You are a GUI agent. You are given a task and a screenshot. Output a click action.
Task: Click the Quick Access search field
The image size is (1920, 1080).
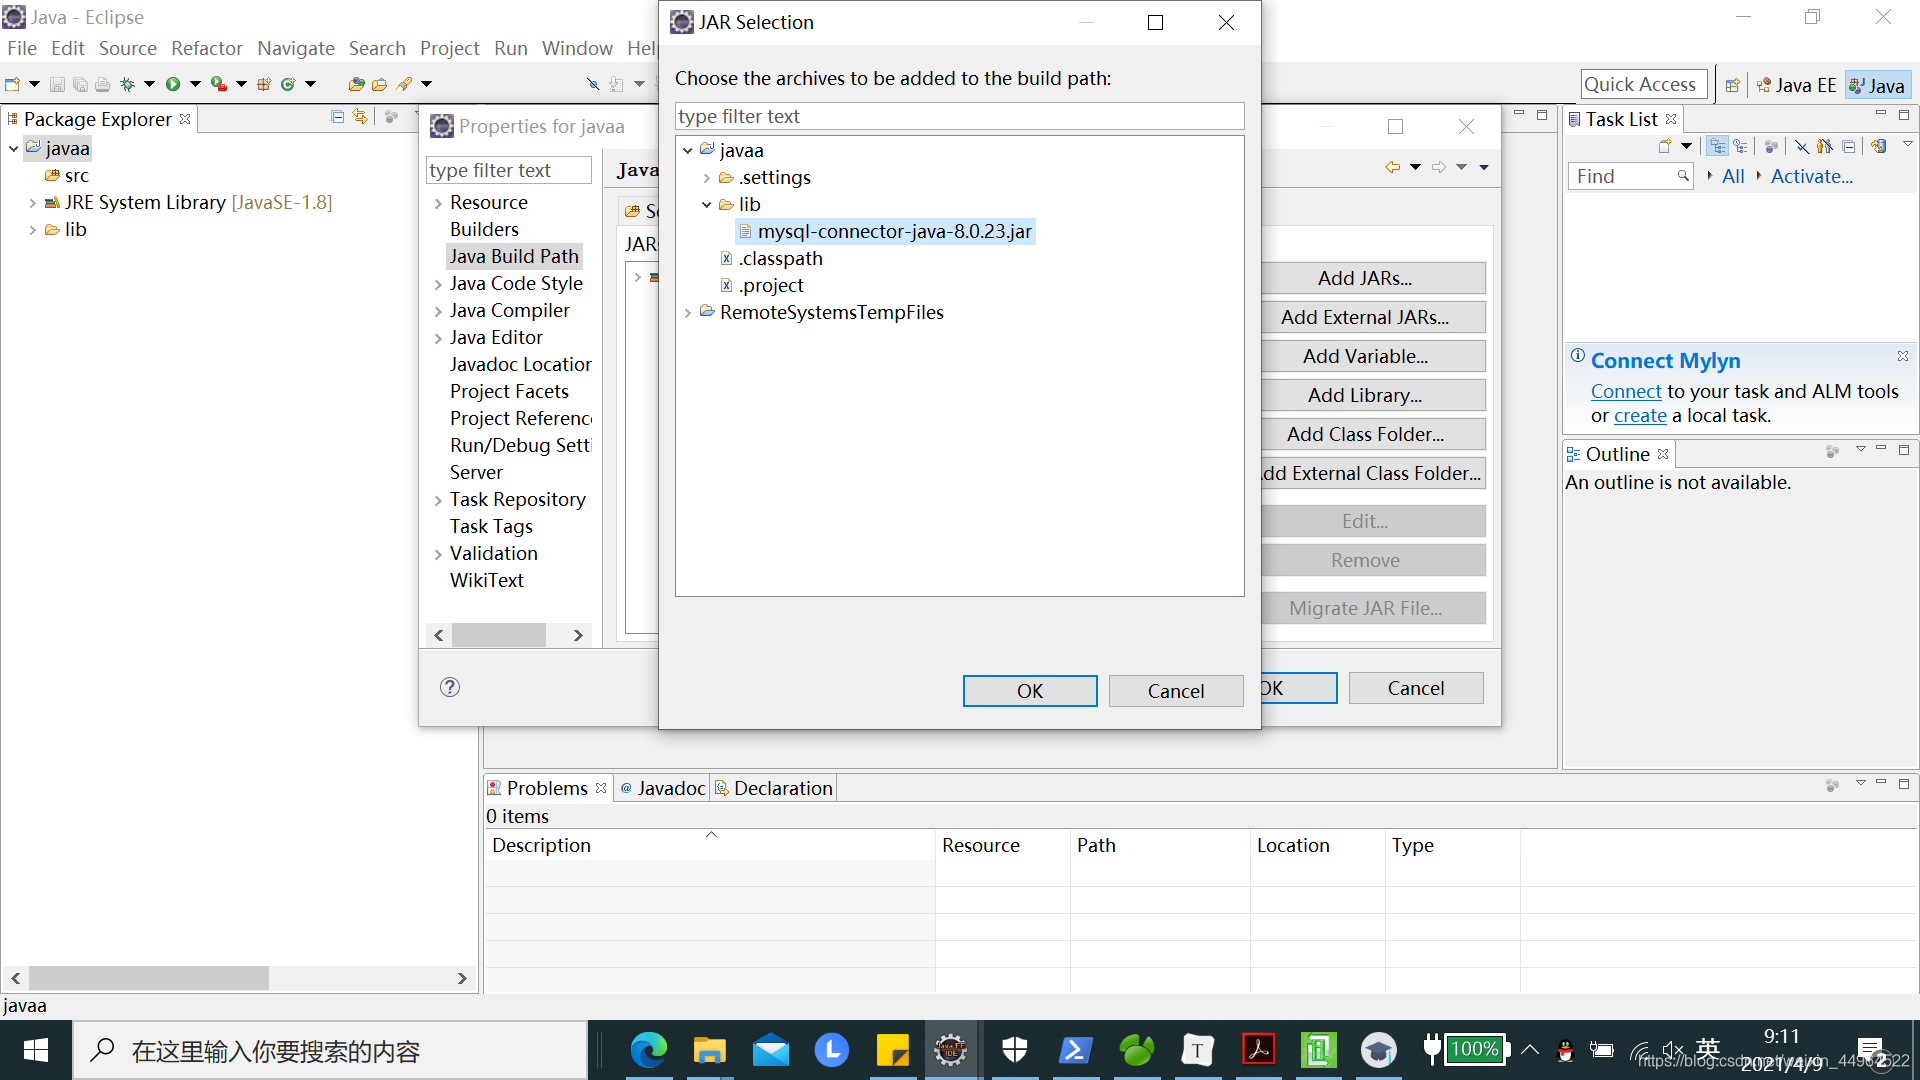coord(1643,85)
